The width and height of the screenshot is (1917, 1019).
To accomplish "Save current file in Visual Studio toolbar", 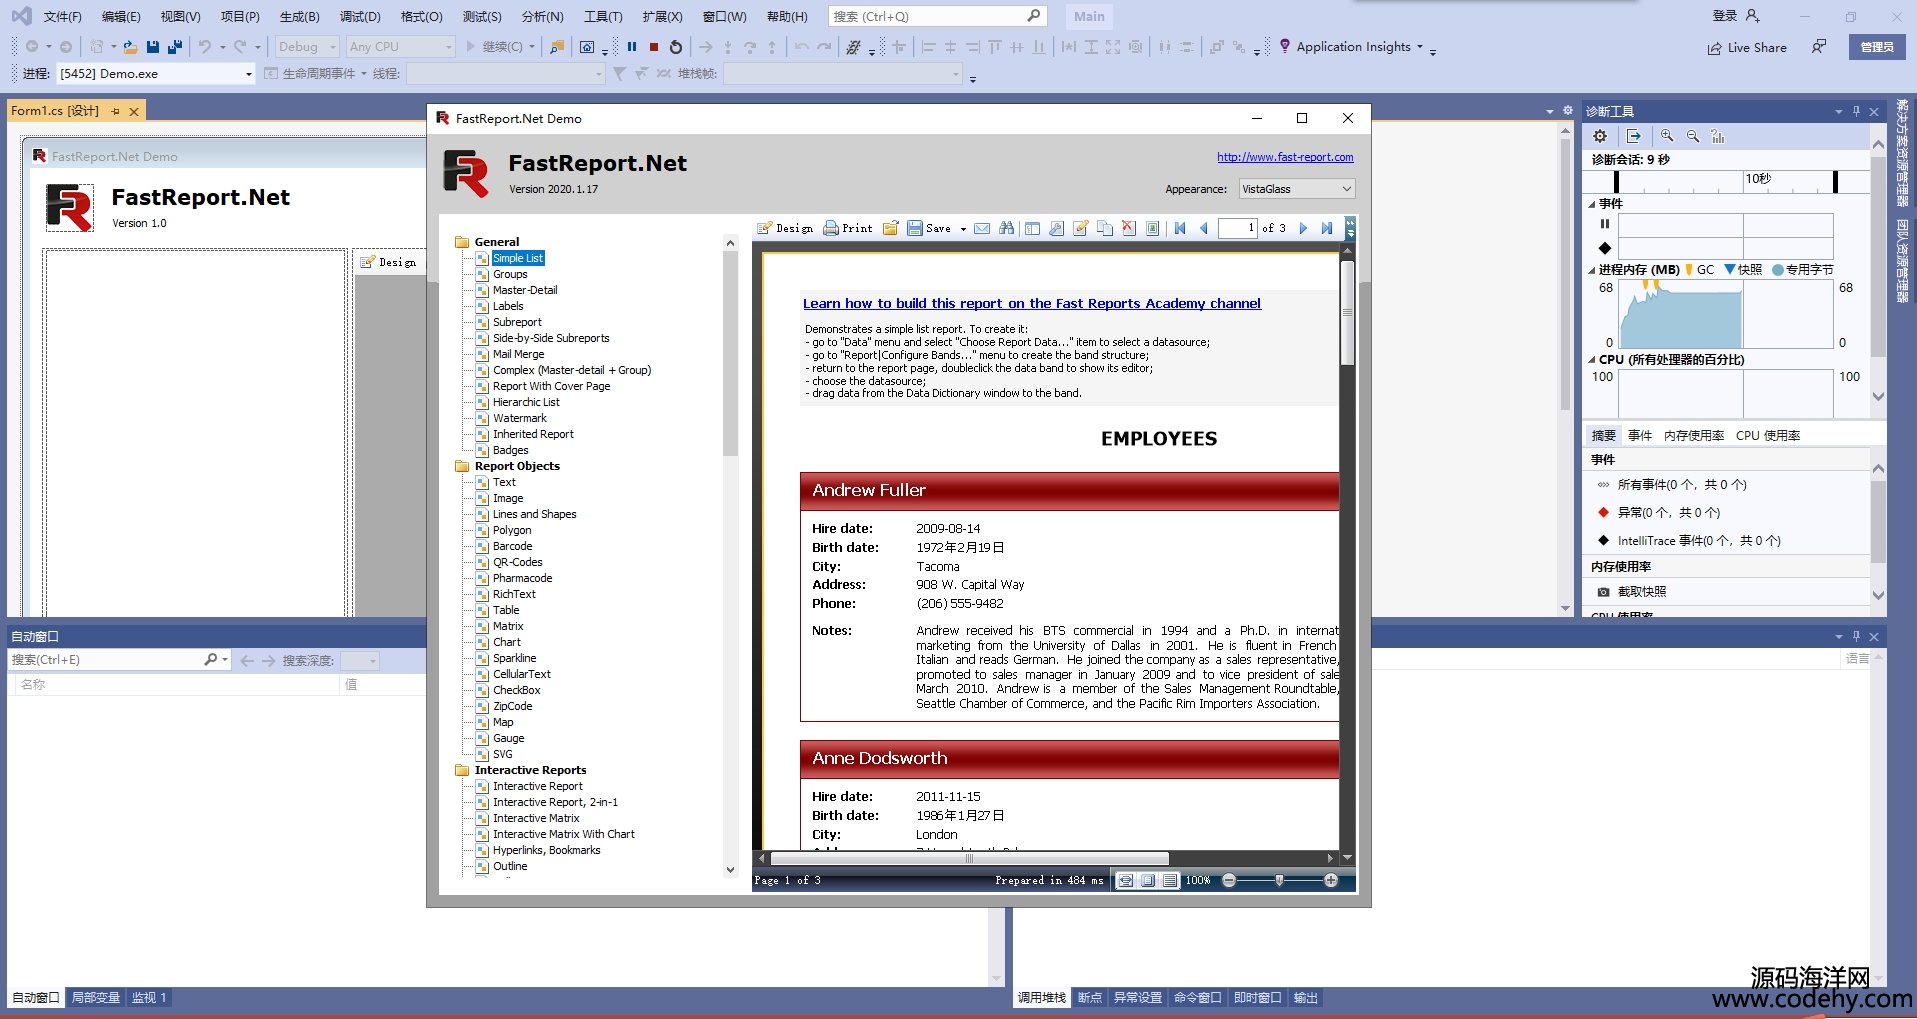I will 153,47.
